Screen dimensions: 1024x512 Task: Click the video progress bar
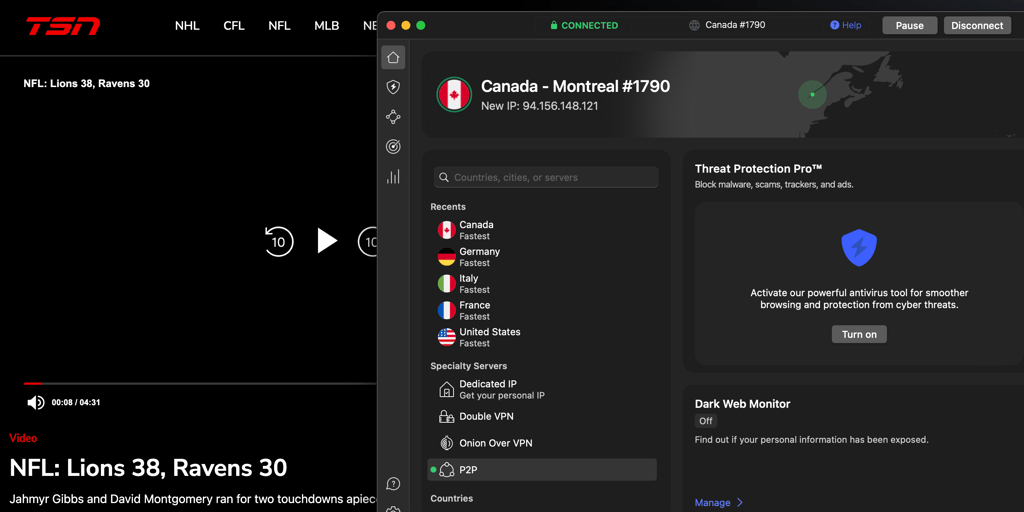pos(200,383)
